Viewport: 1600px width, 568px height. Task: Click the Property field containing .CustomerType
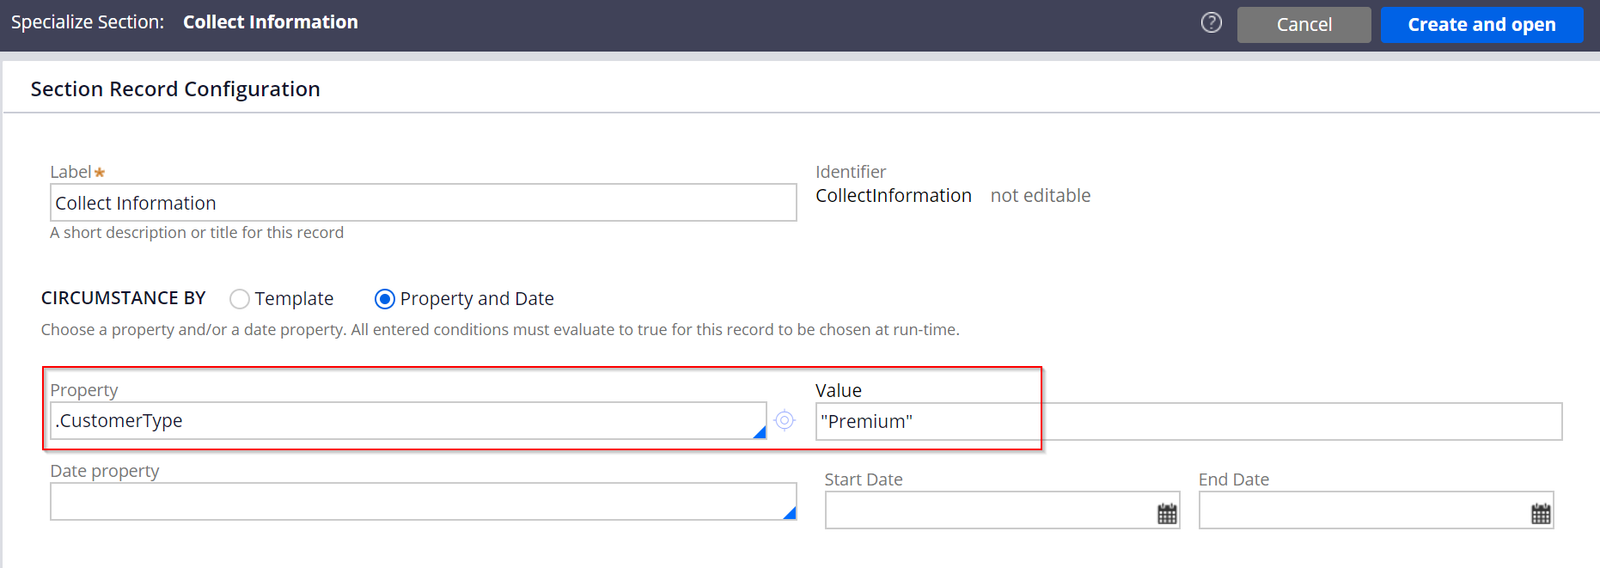(x=408, y=421)
